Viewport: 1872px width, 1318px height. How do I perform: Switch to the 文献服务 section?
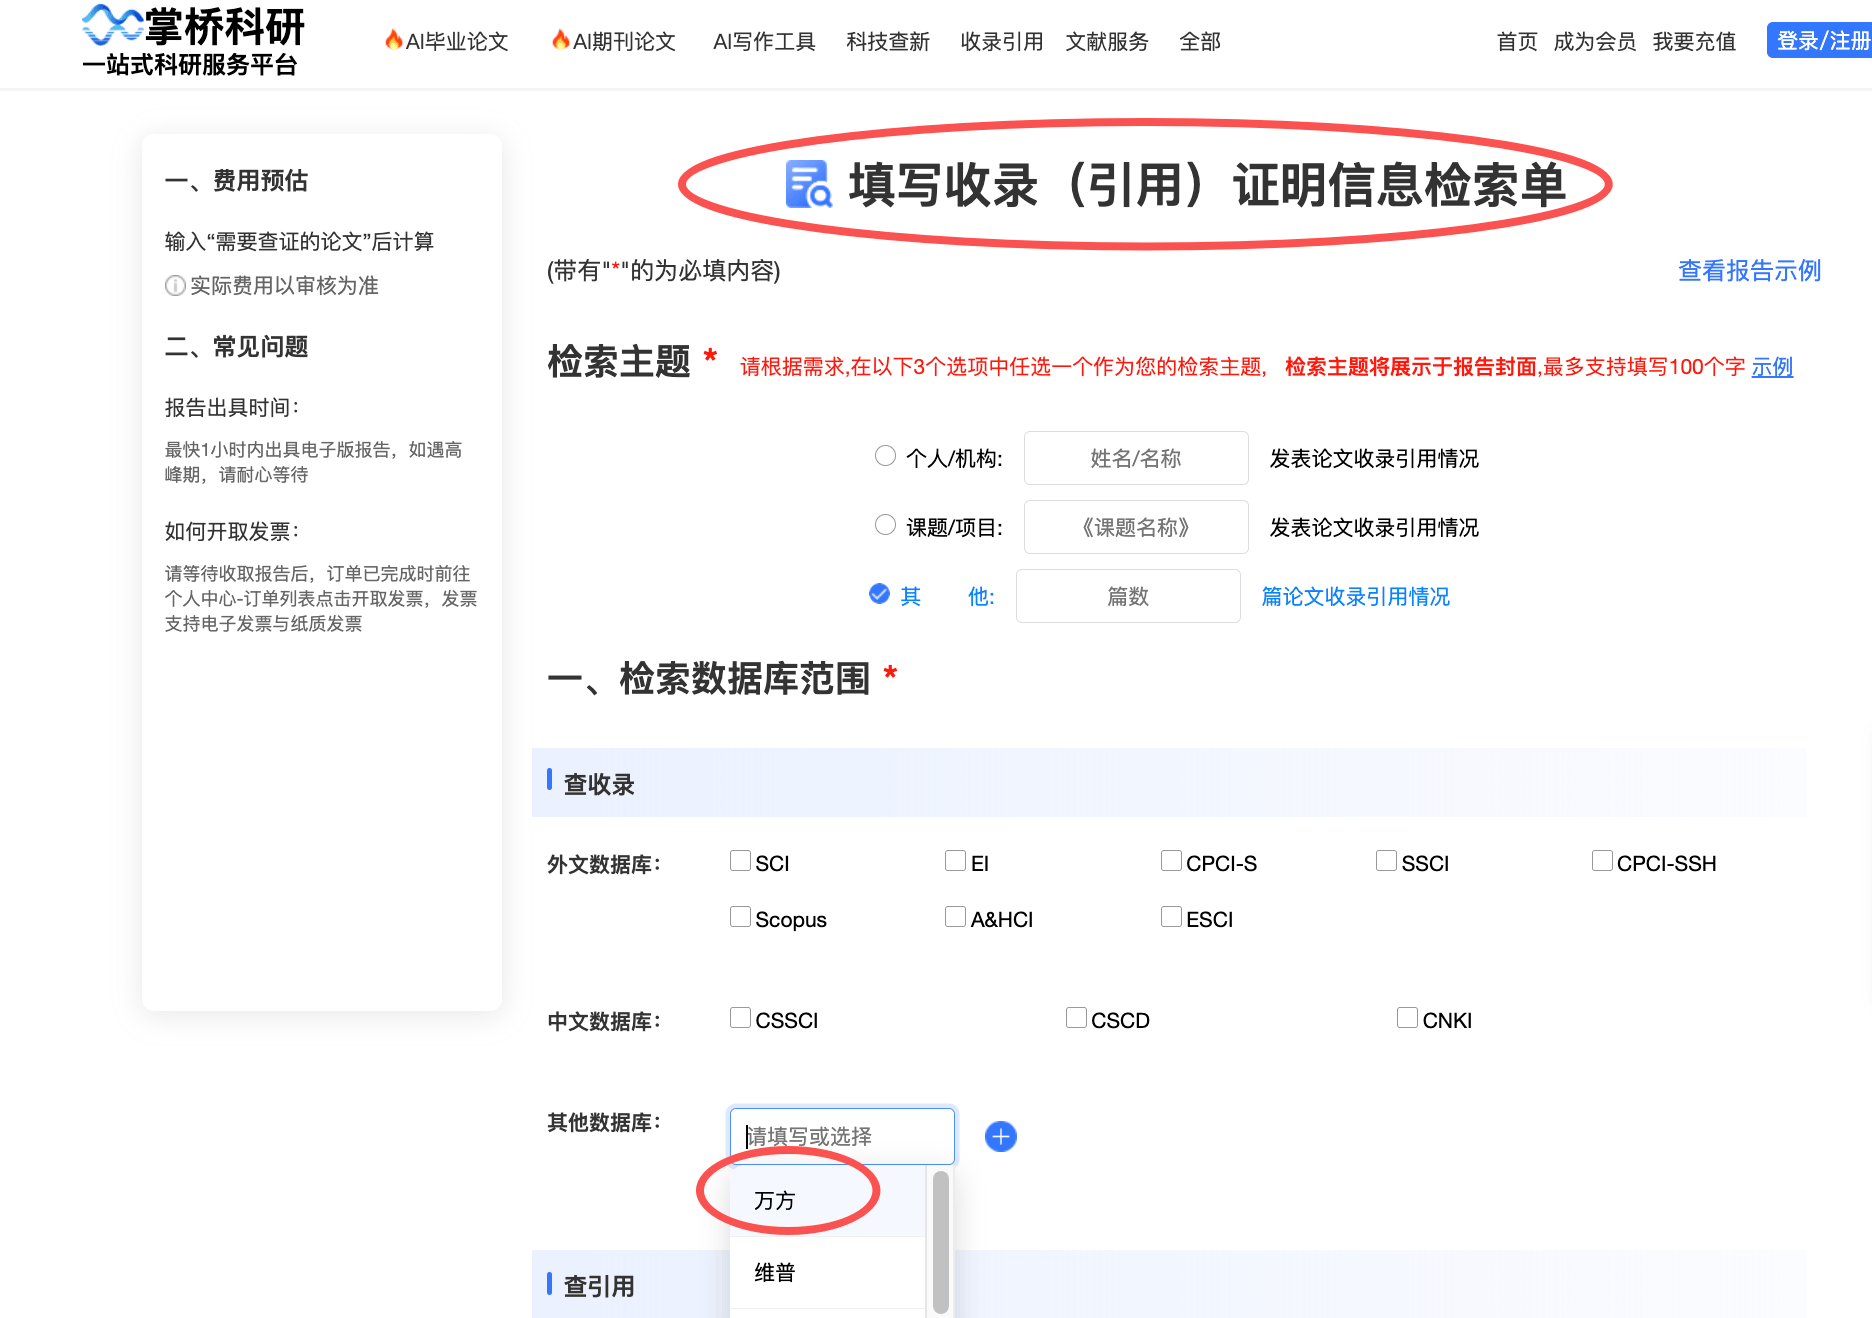1106,41
